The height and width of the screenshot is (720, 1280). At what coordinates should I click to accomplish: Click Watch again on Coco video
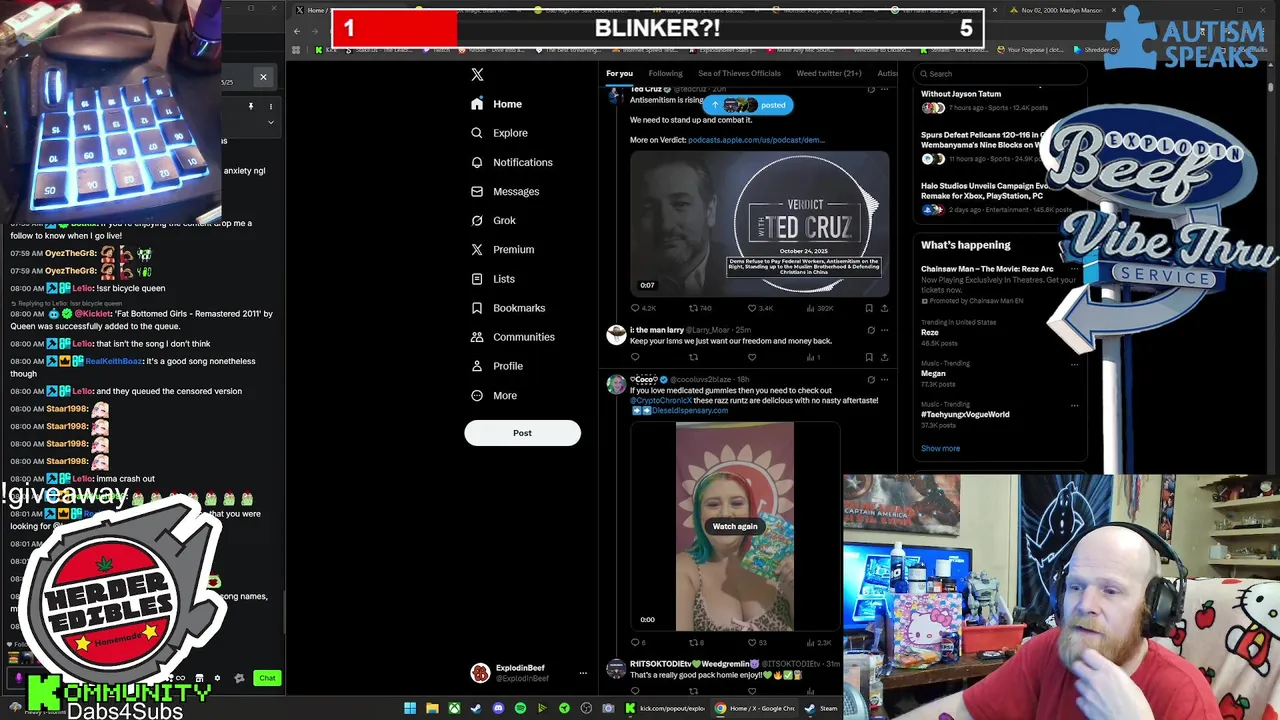coord(735,526)
